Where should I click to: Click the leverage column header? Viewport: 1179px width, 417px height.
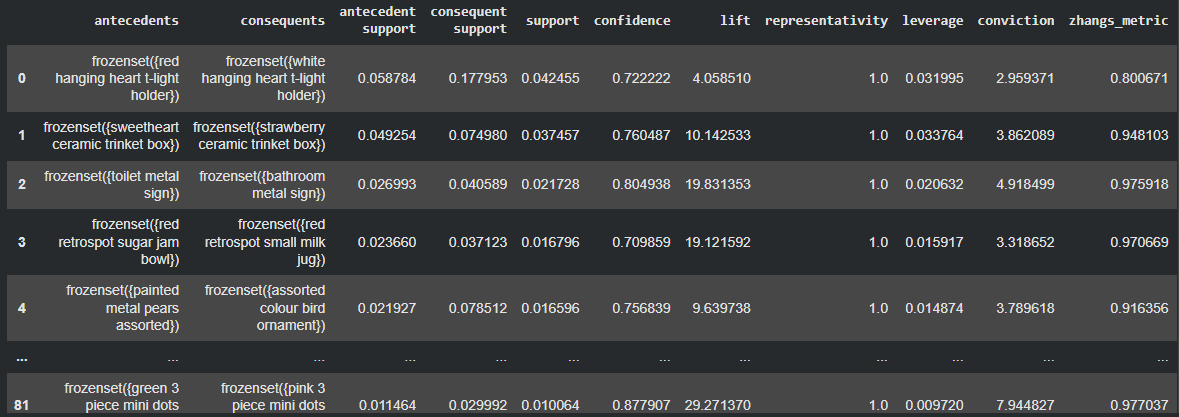click(933, 20)
